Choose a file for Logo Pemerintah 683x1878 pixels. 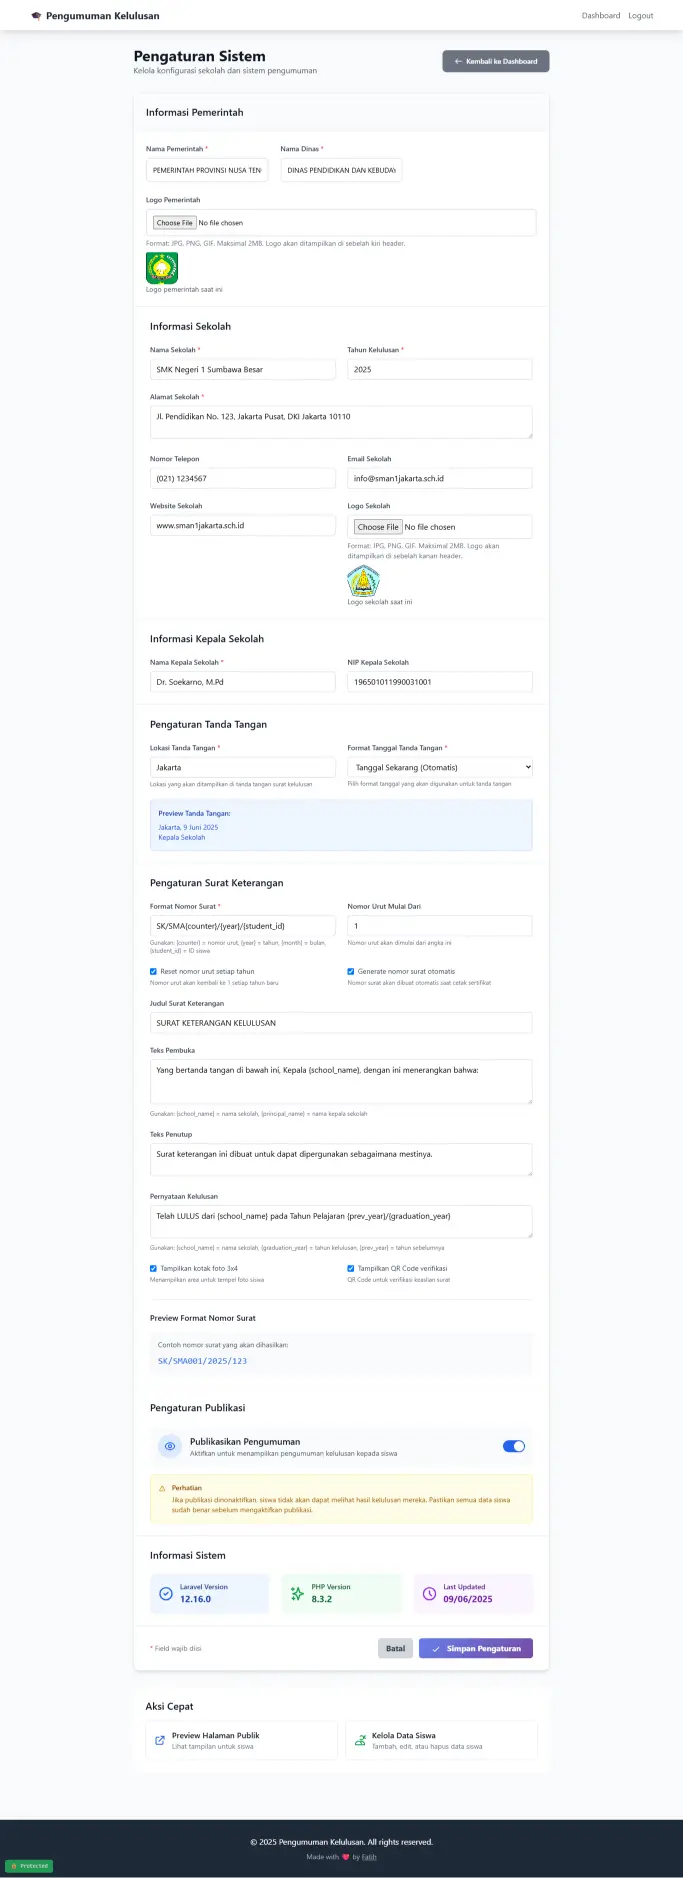(175, 223)
